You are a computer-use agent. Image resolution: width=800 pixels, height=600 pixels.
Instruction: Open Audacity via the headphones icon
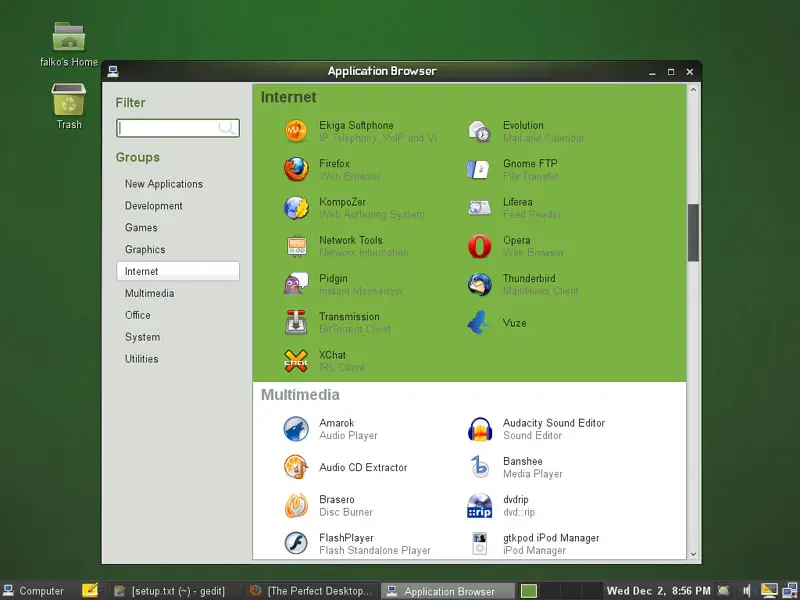[x=480, y=429]
